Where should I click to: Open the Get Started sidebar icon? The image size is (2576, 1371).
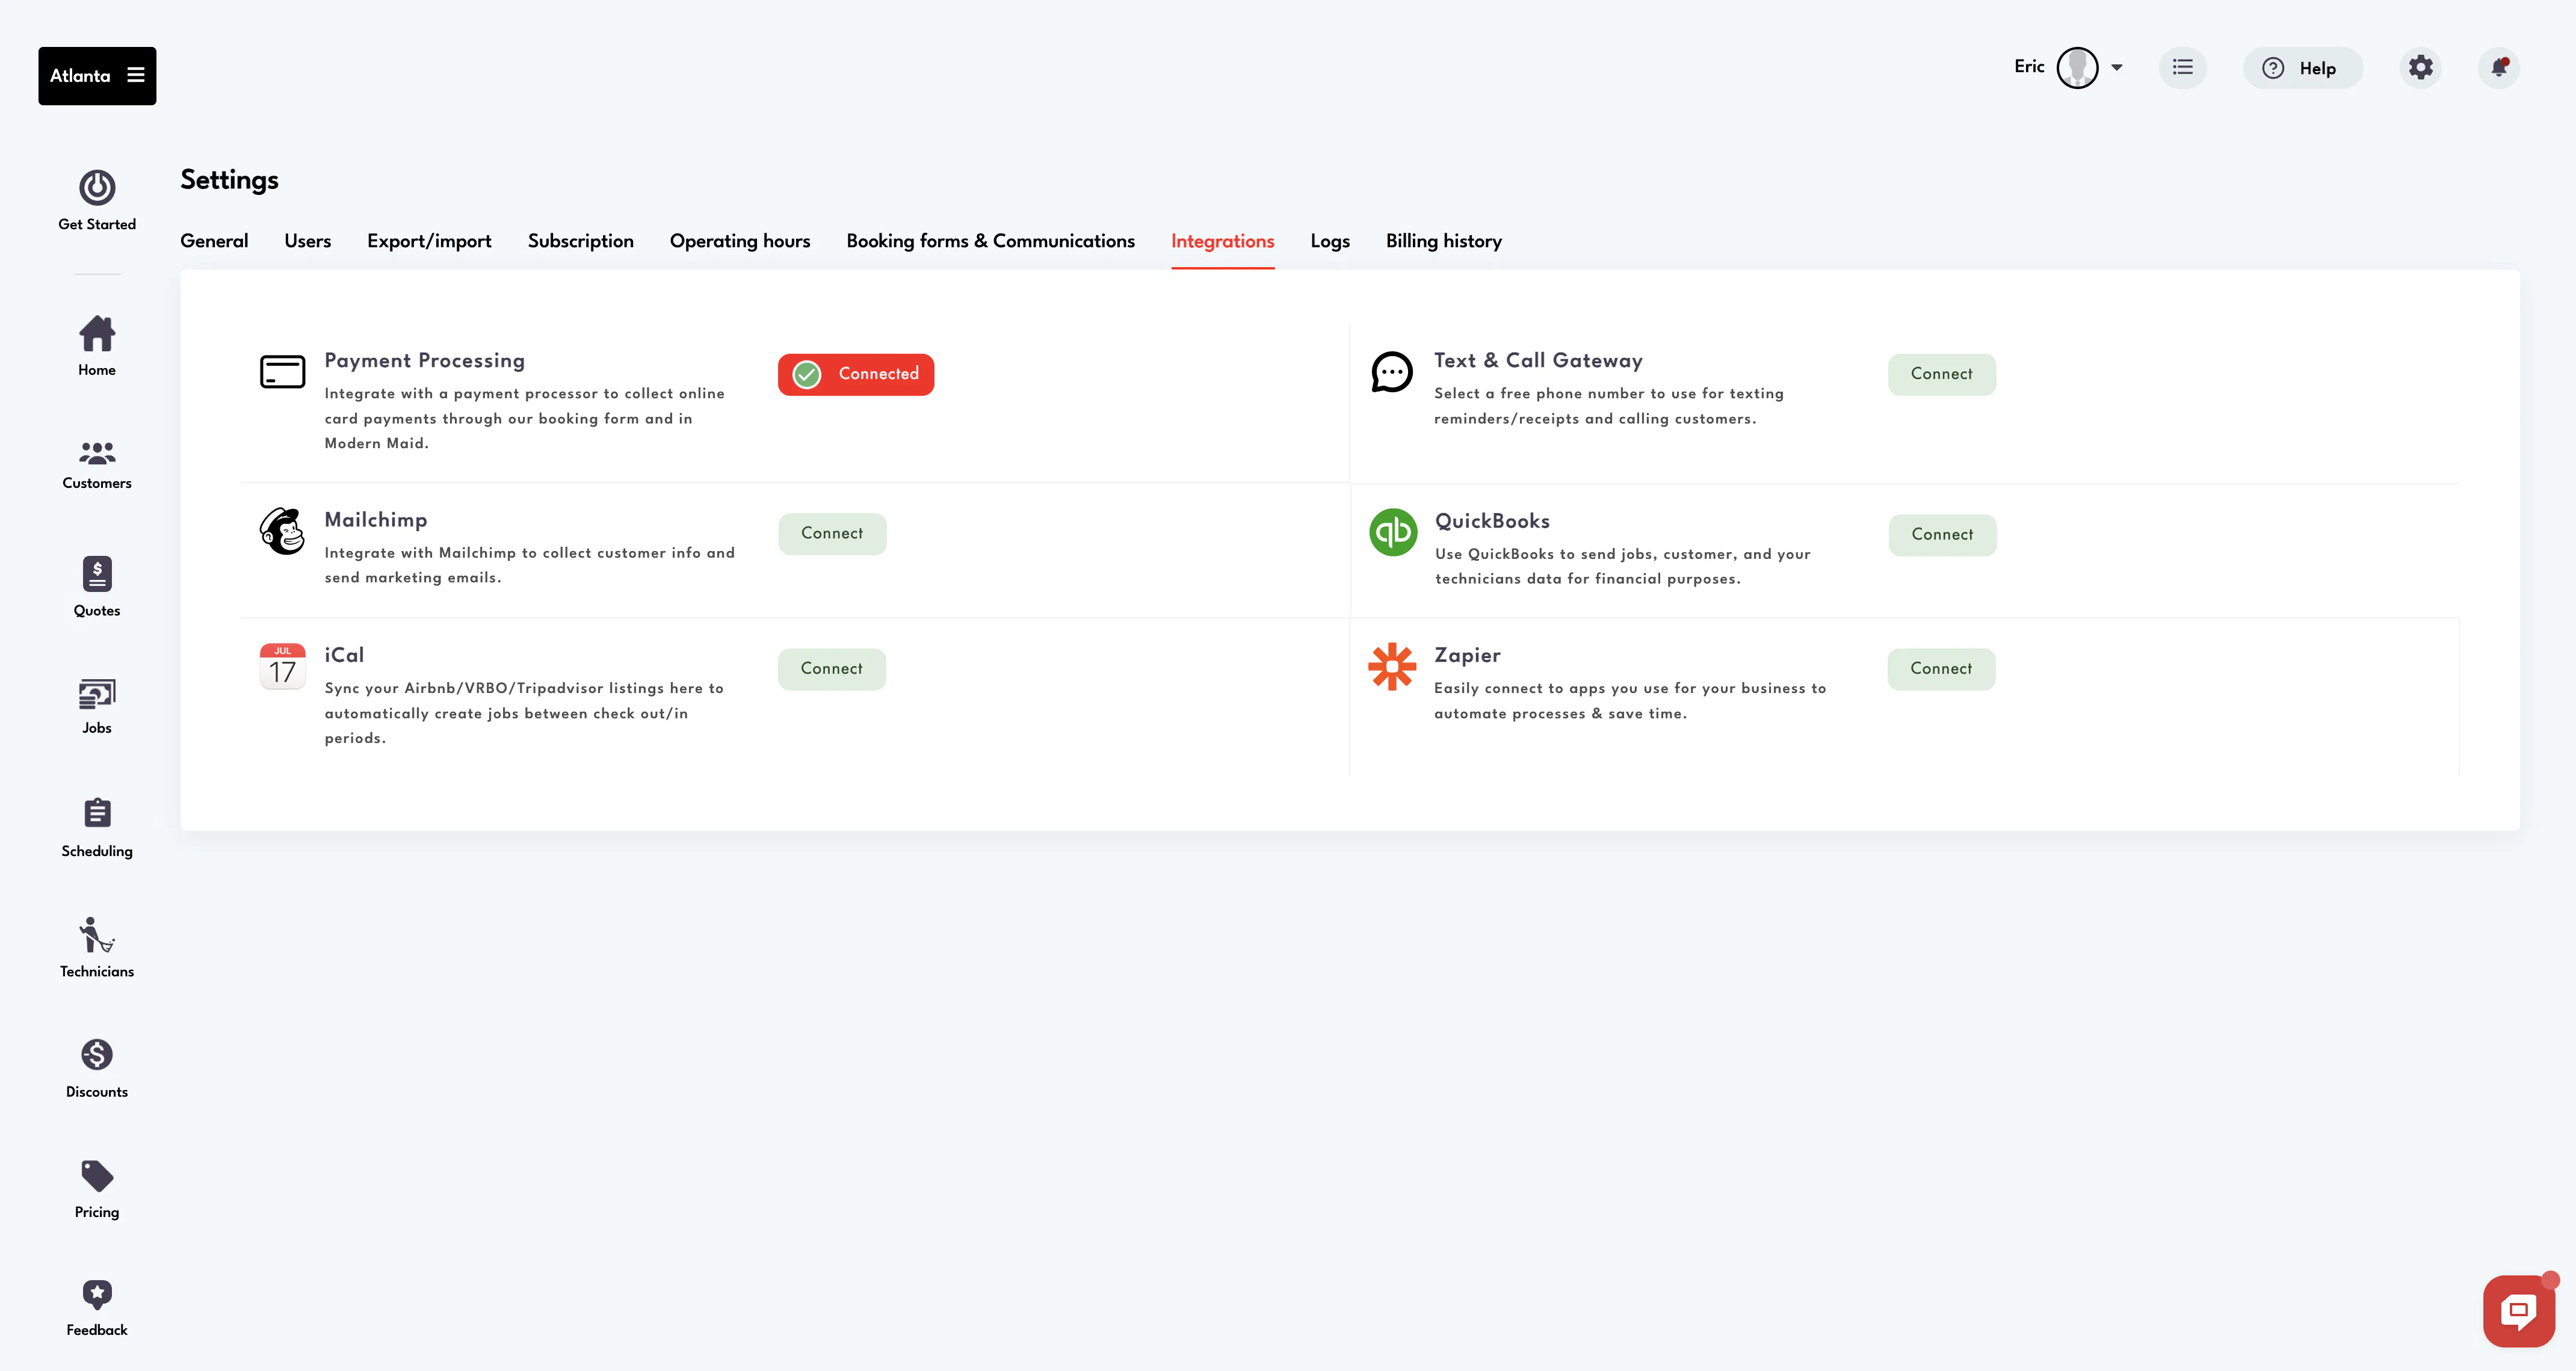[x=97, y=187]
